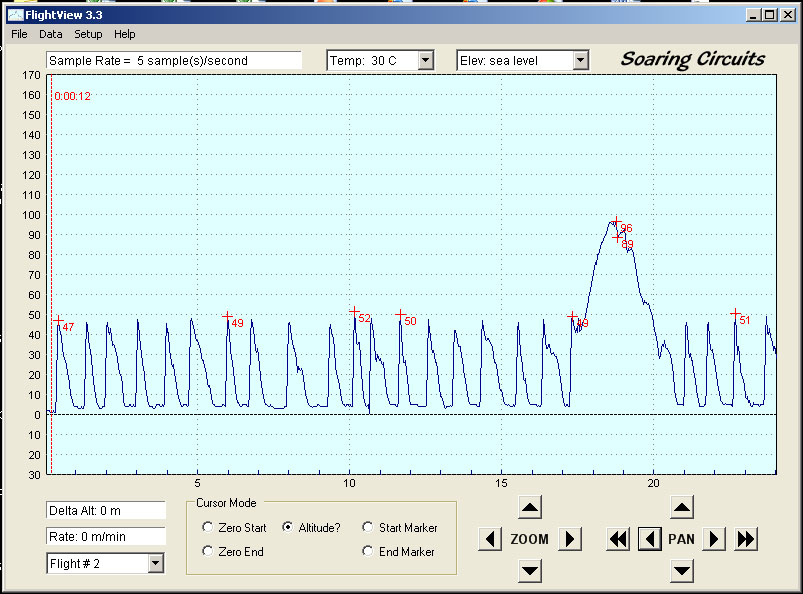Pan fast left with double arrow
The height and width of the screenshot is (594, 803).
pyautogui.click(x=618, y=539)
